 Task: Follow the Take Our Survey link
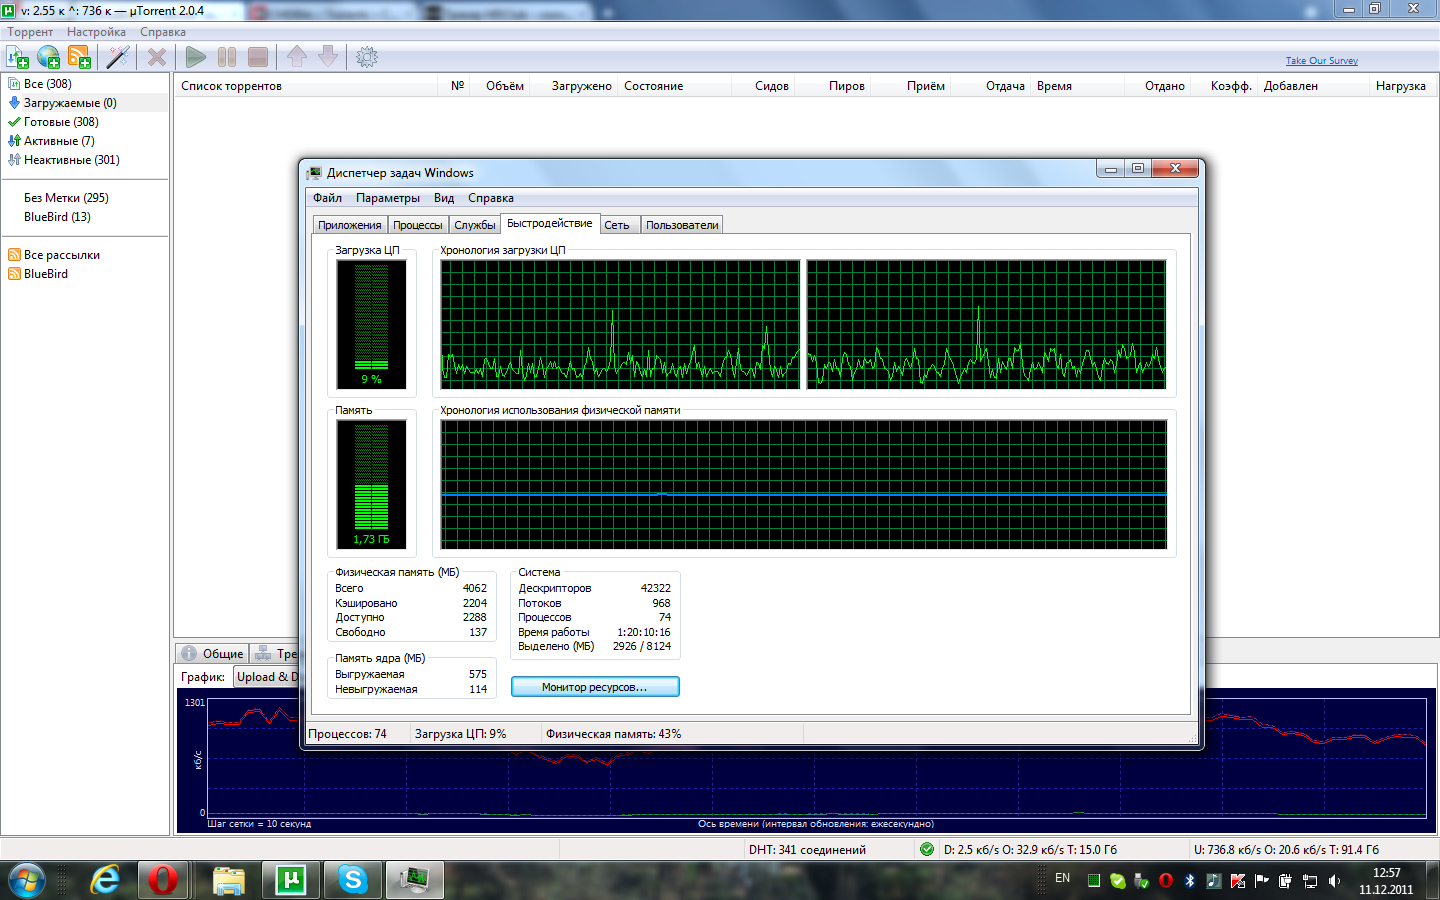pos(1322,61)
